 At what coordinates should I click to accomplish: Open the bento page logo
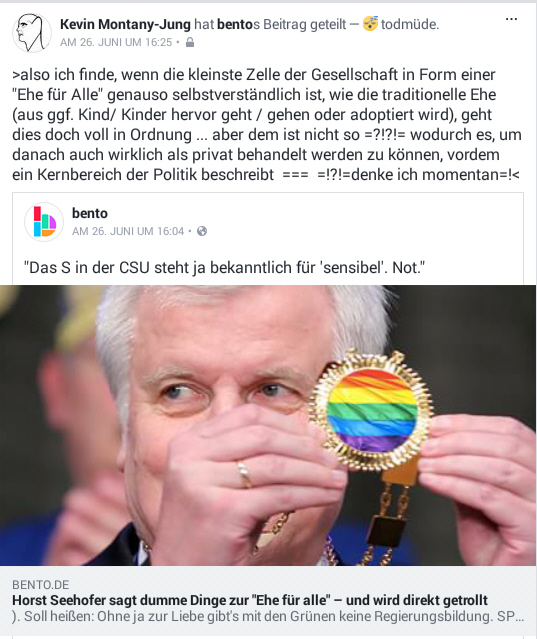(44, 222)
